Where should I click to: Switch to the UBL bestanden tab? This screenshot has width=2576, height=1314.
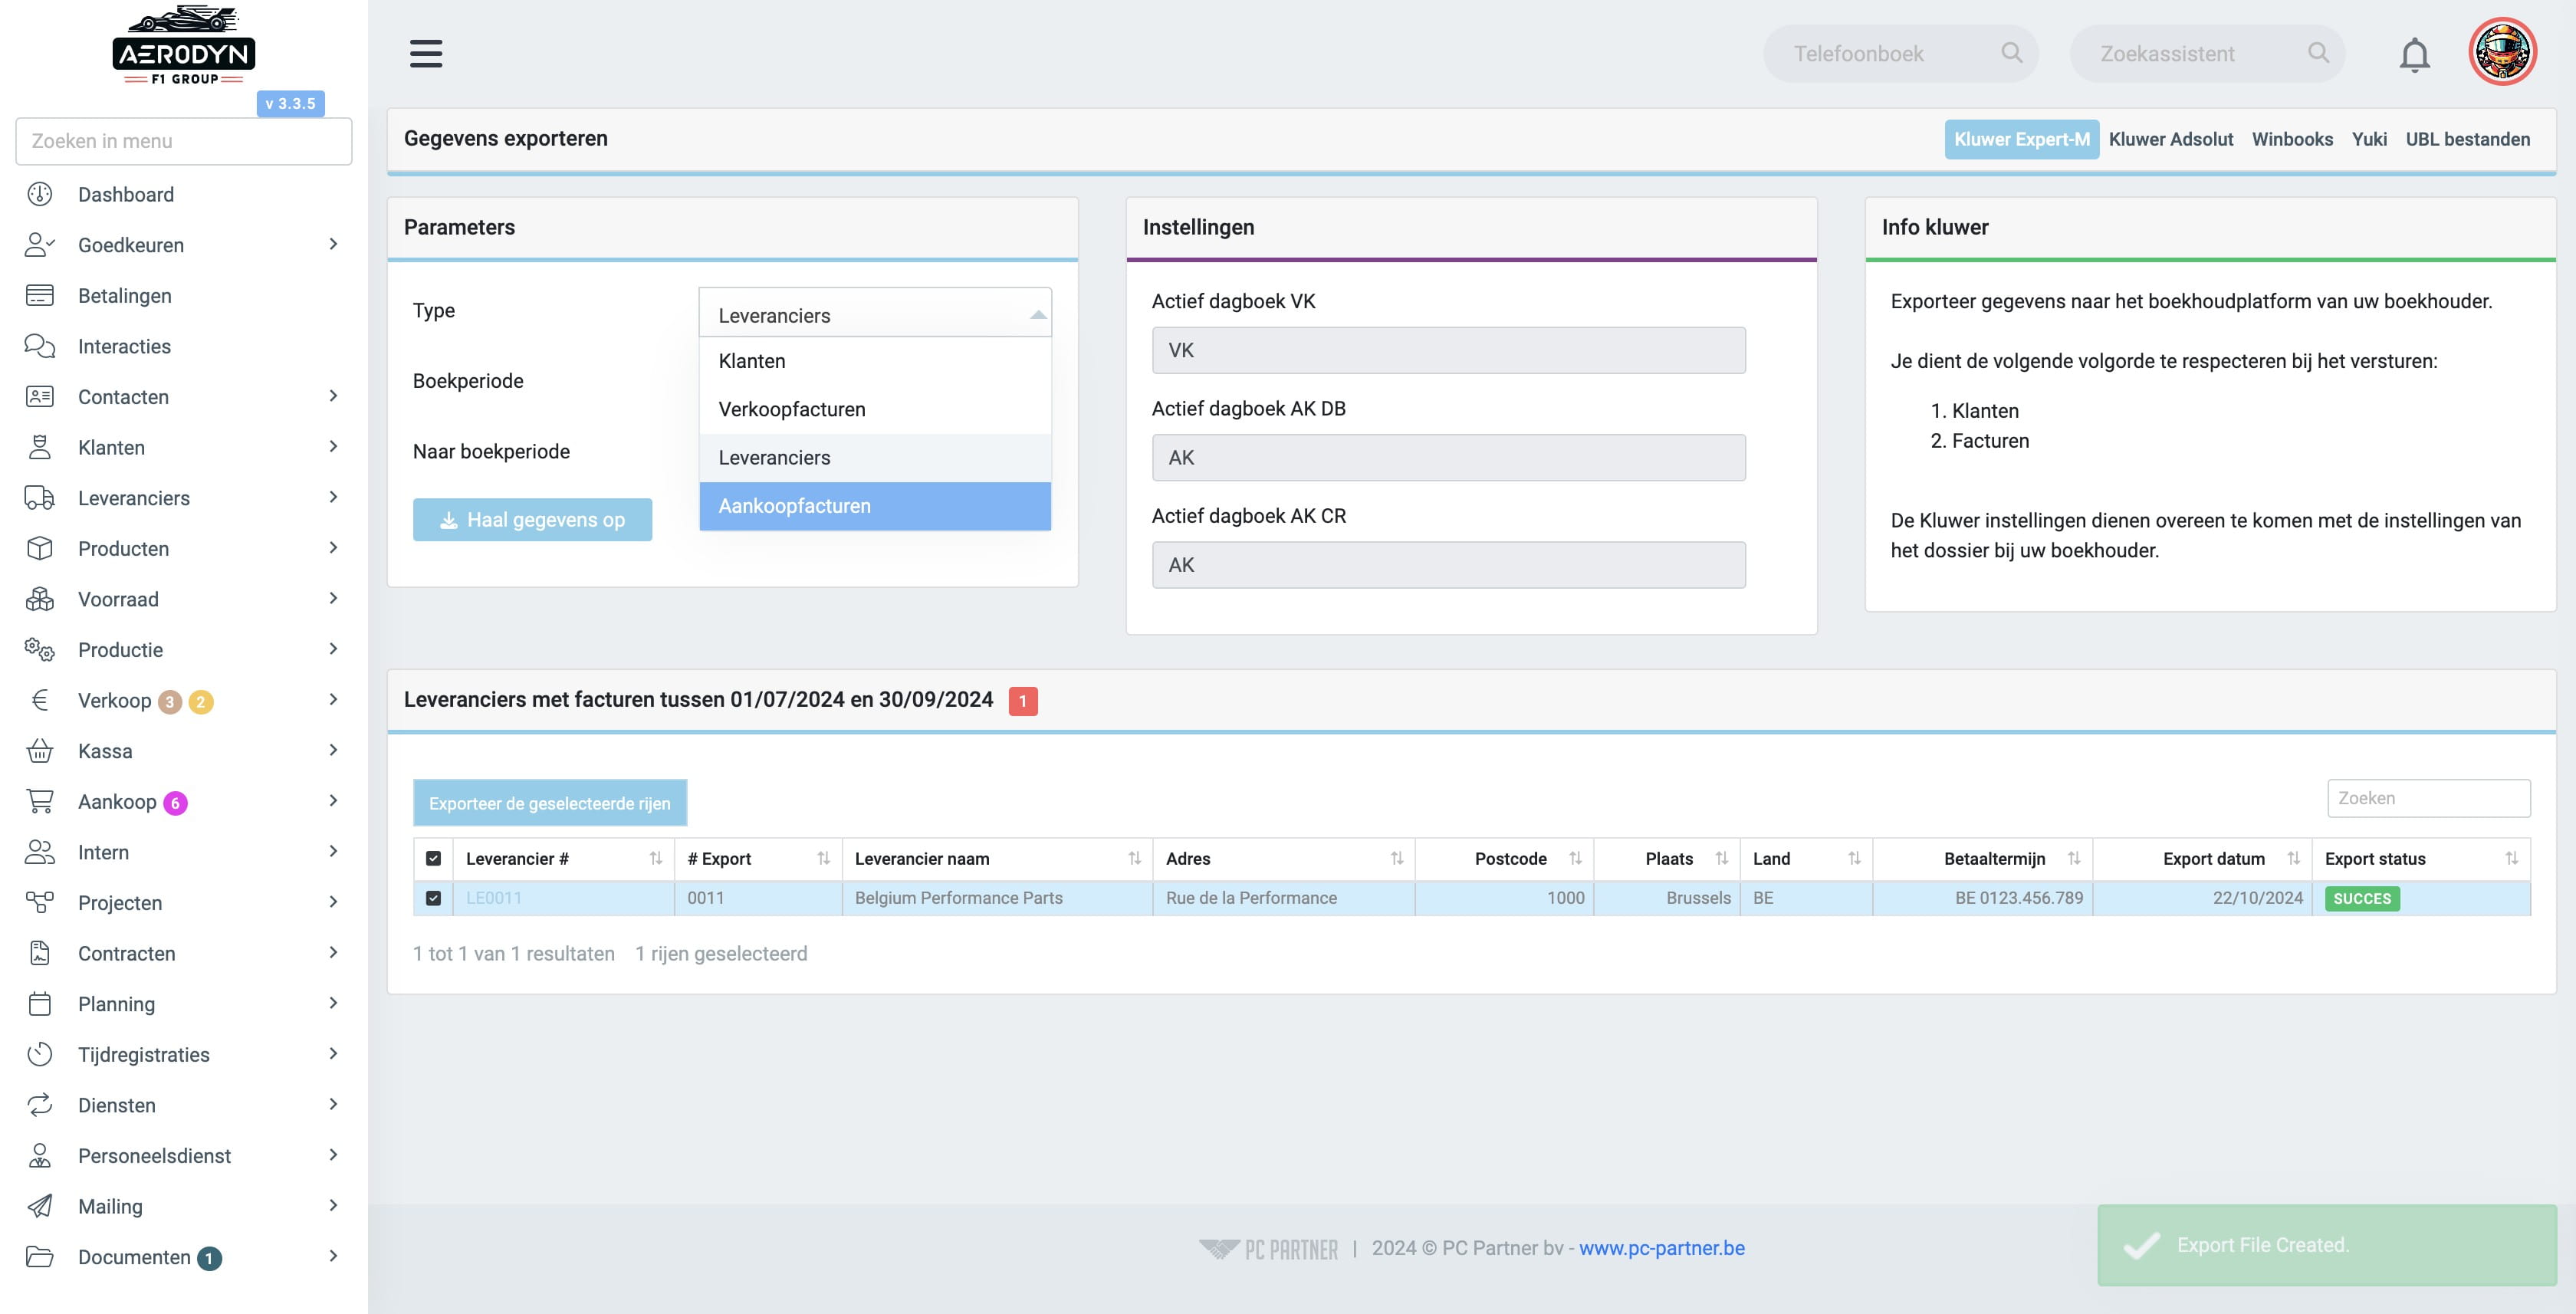[x=2467, y=139]
